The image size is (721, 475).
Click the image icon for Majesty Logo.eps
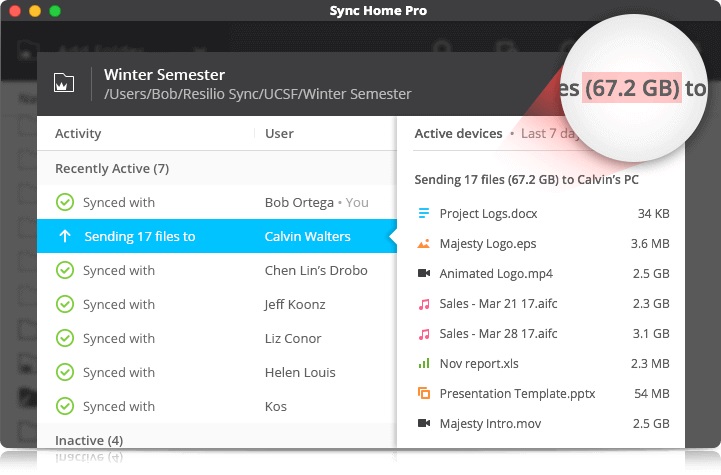[423, 244]
